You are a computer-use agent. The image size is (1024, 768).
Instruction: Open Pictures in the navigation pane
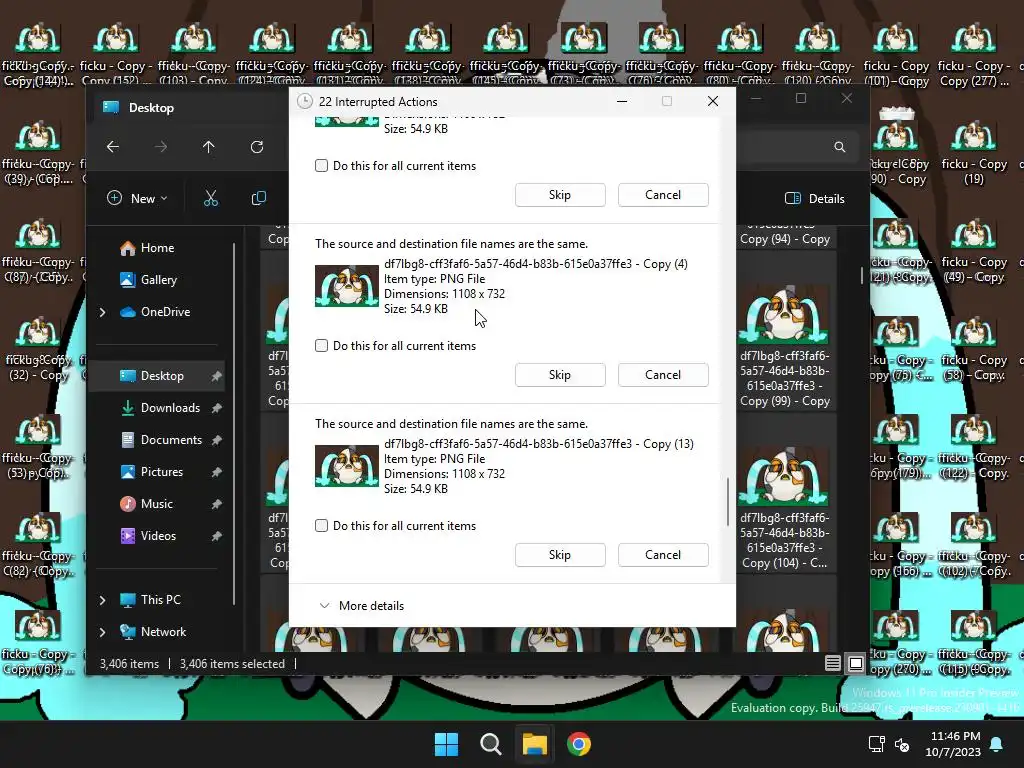click(x=161, y=472)
